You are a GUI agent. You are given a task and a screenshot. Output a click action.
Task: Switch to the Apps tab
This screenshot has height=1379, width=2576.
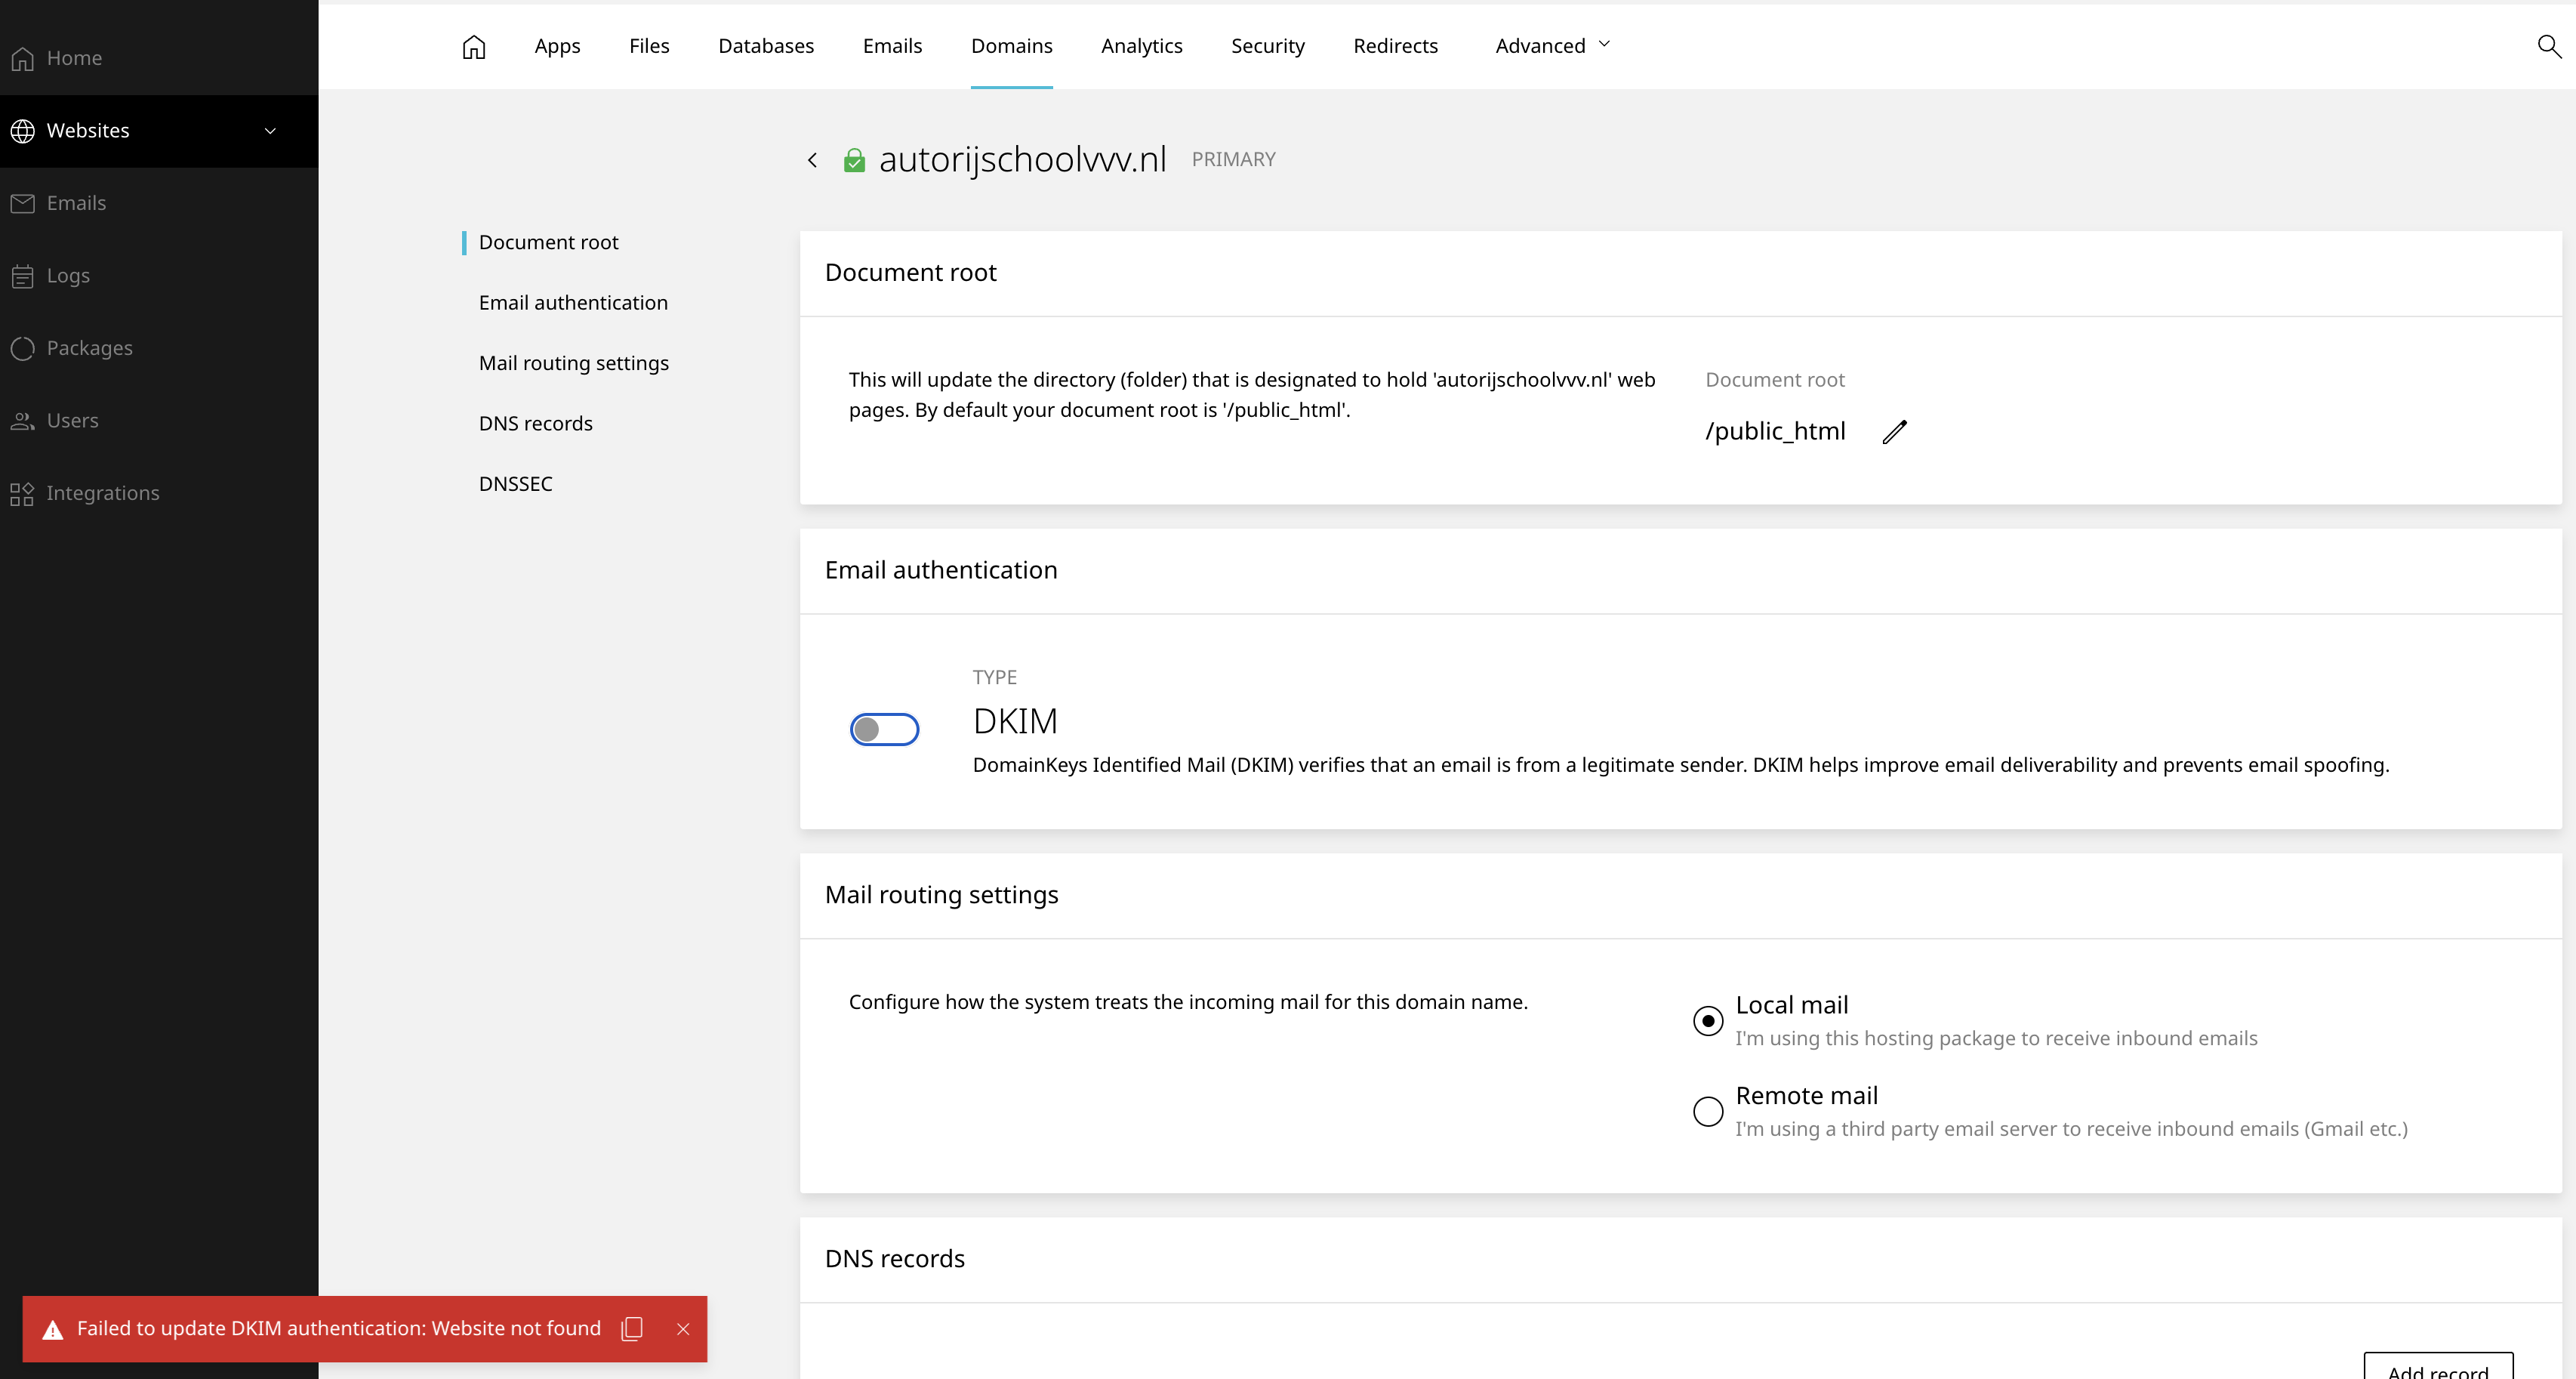click(557, 46)
